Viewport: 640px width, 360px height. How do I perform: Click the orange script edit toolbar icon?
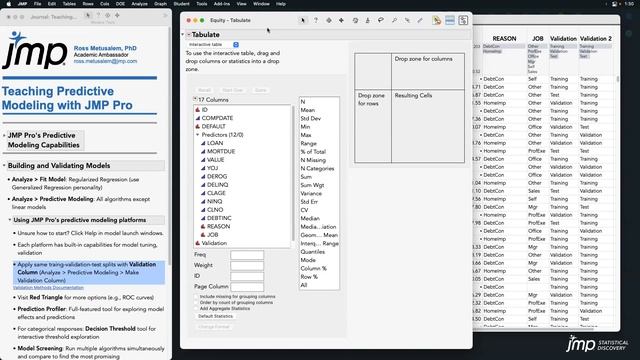pos(437,20)
